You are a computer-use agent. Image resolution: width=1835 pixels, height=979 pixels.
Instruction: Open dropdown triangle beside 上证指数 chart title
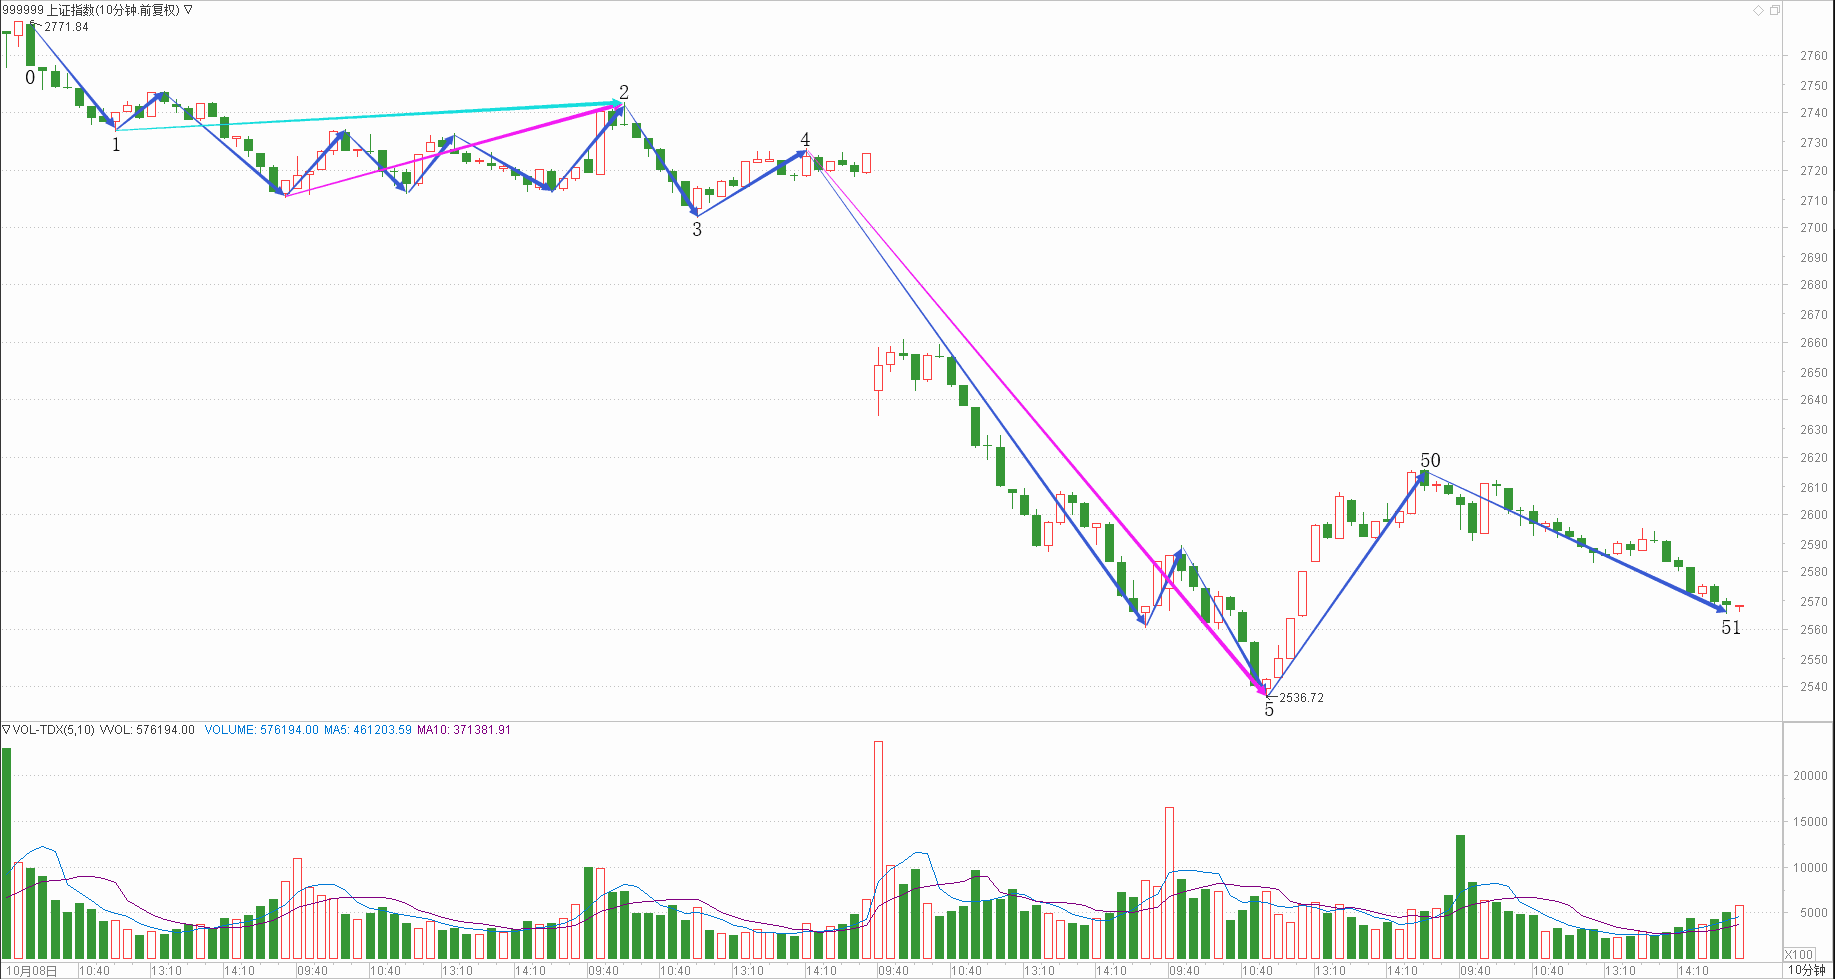coord(188,10)
